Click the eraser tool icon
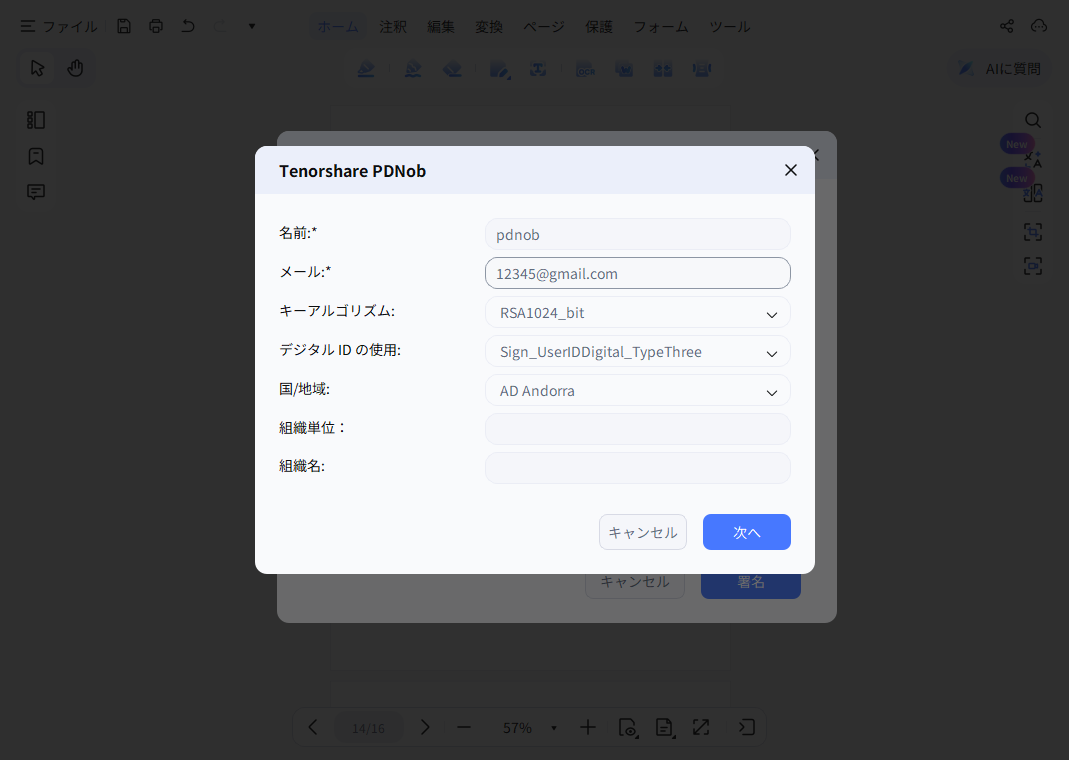The width and height of the screenshot is (1069, 760). (x=452, y=69)
